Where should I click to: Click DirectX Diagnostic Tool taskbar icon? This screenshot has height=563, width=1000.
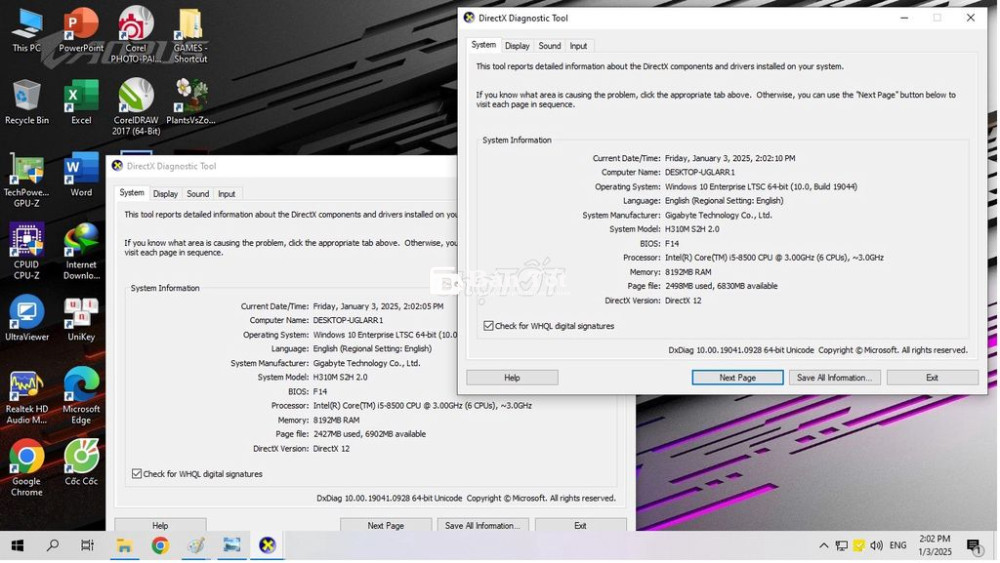267,546
